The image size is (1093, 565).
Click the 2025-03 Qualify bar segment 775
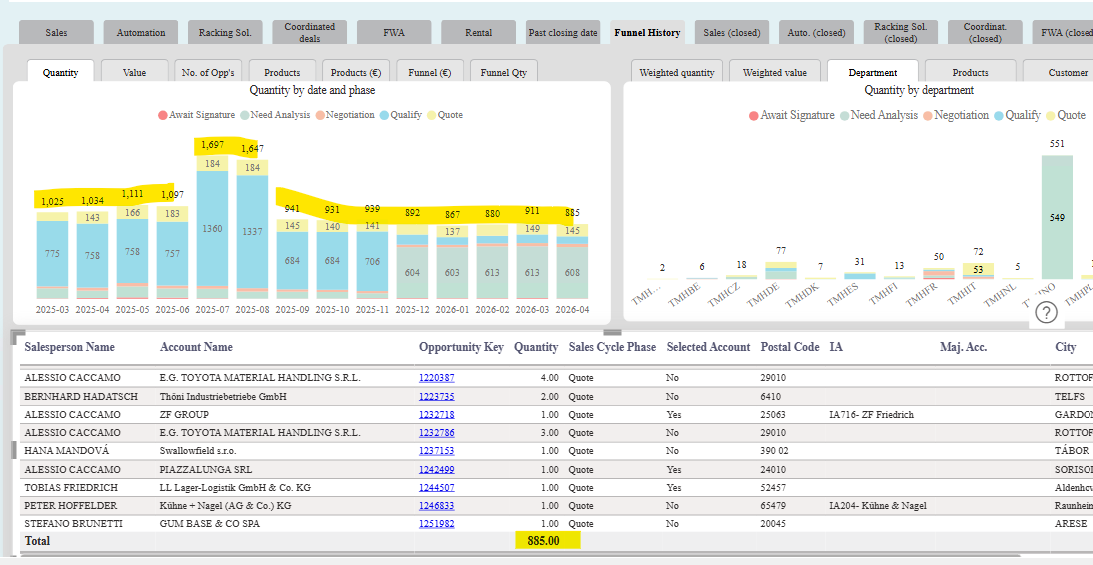(52, 254)
